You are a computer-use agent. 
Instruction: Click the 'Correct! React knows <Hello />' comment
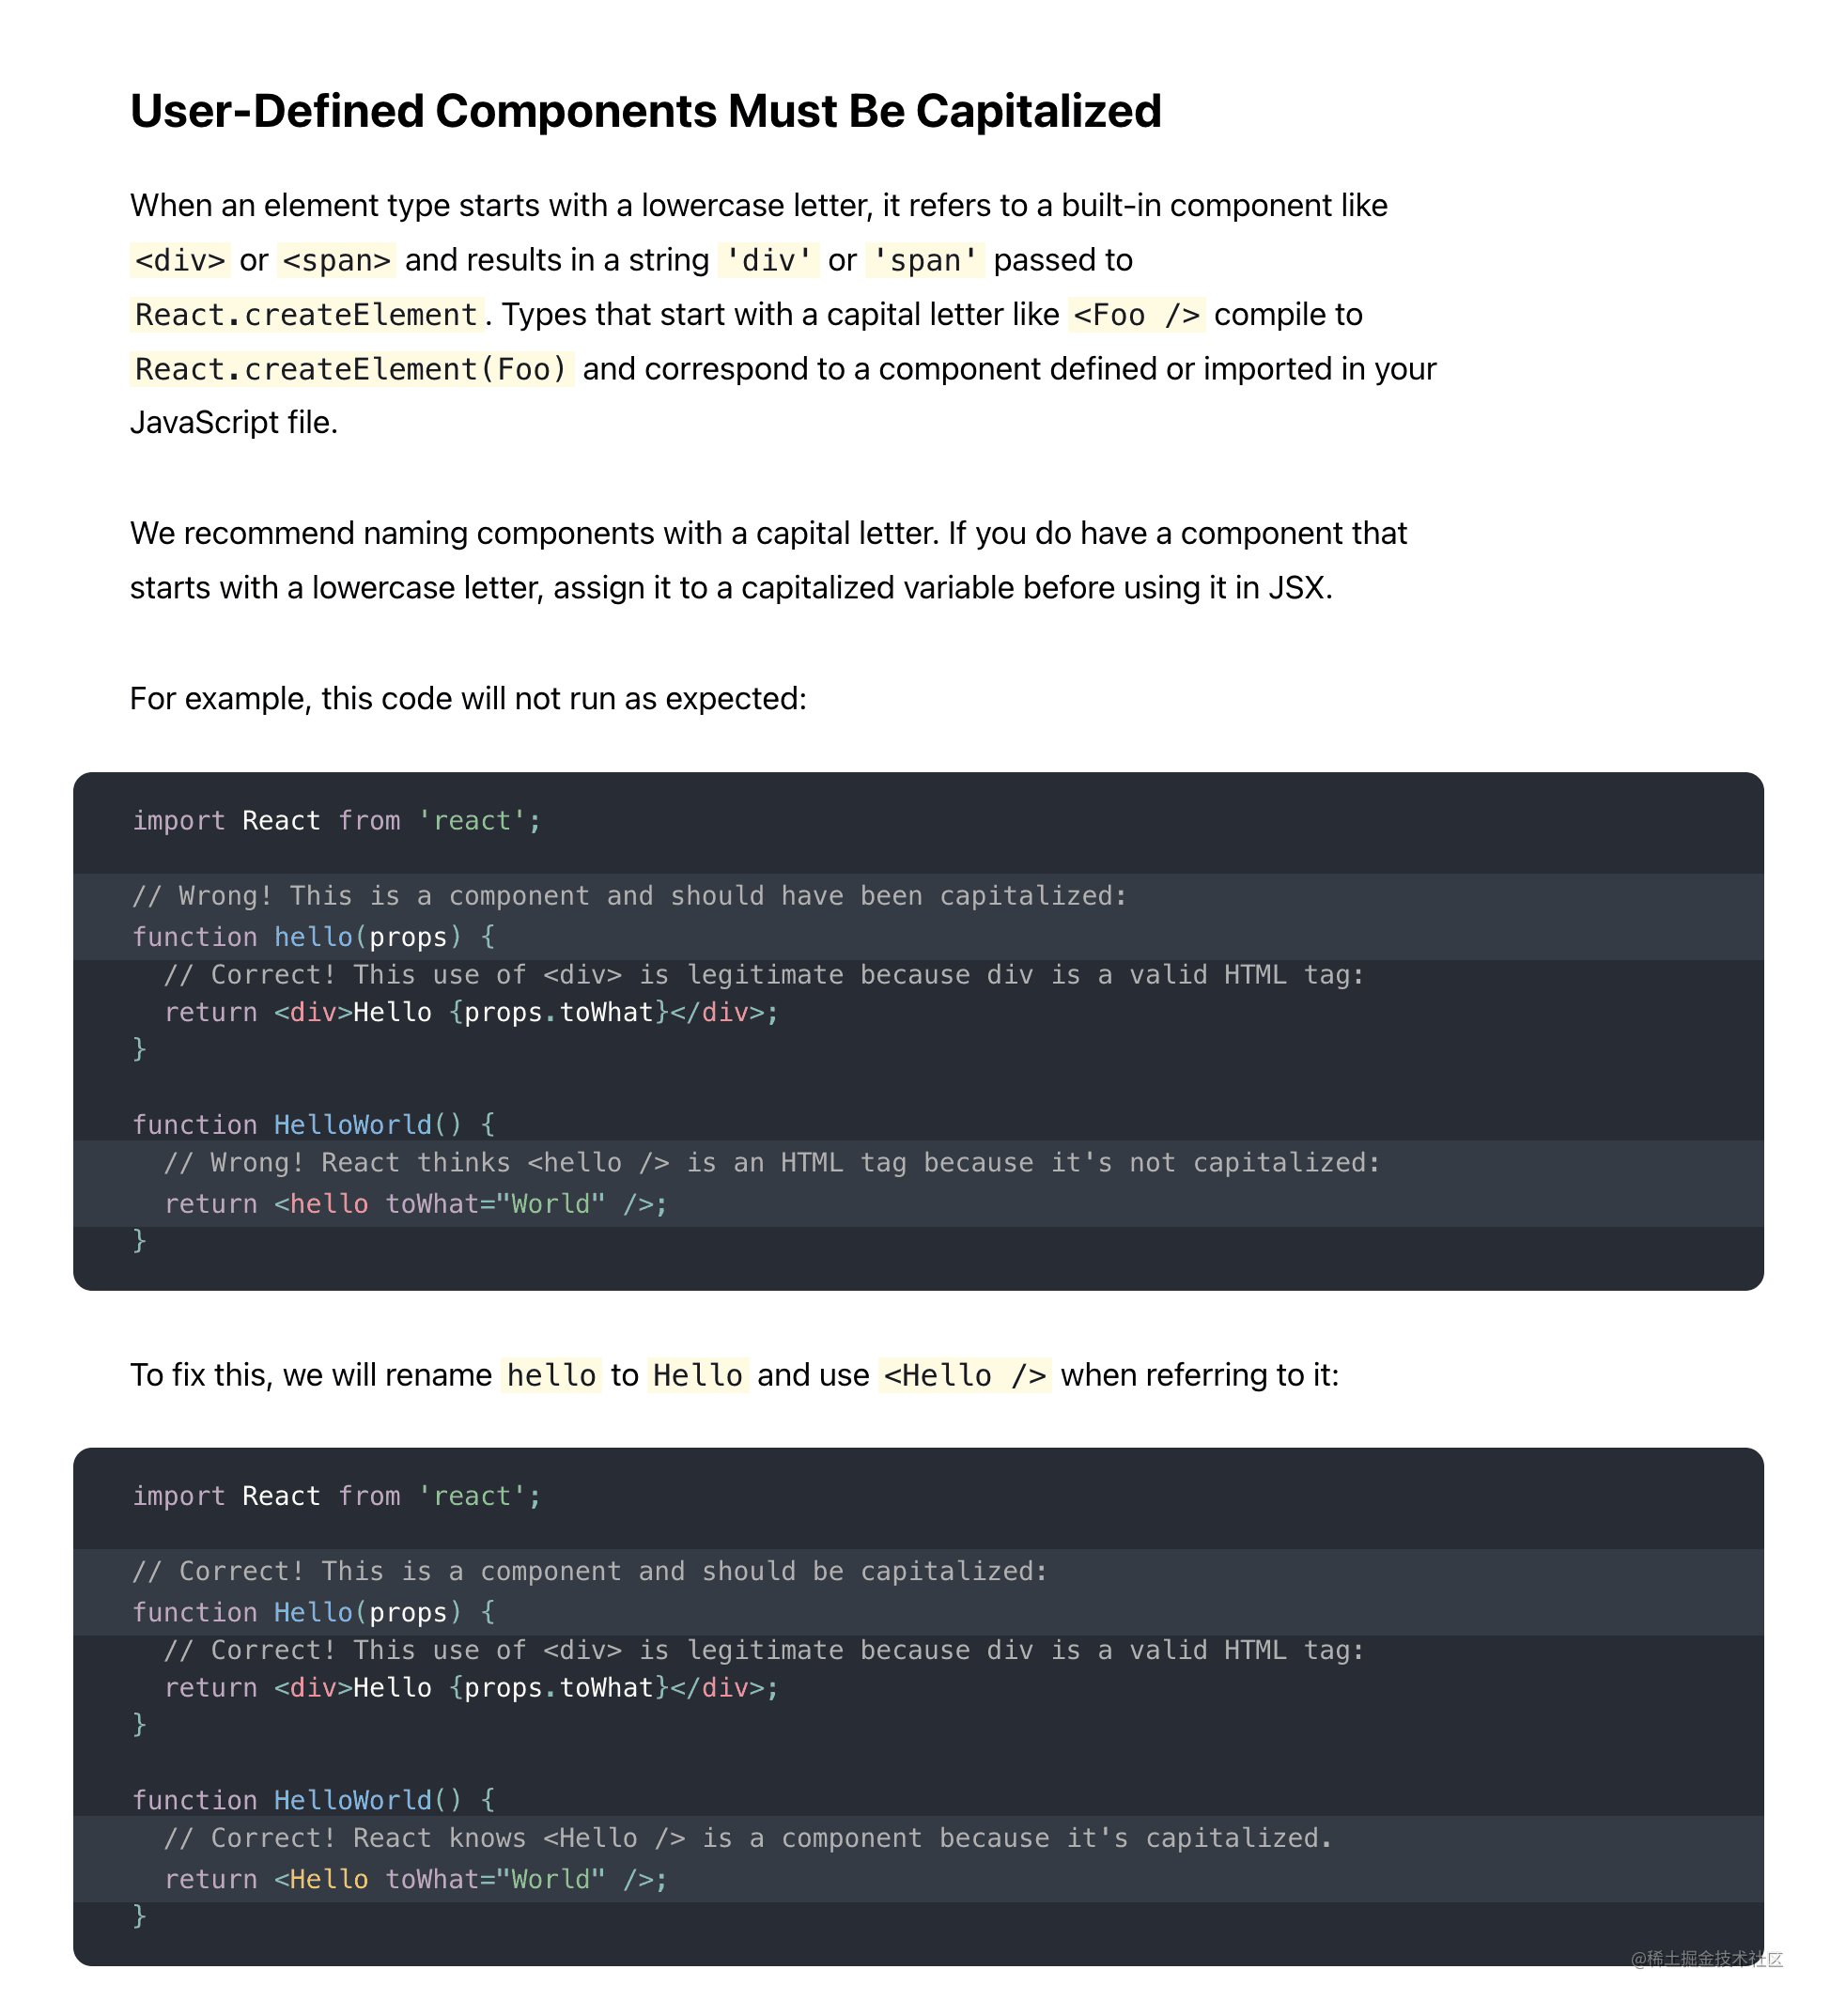pos(748,1838)
